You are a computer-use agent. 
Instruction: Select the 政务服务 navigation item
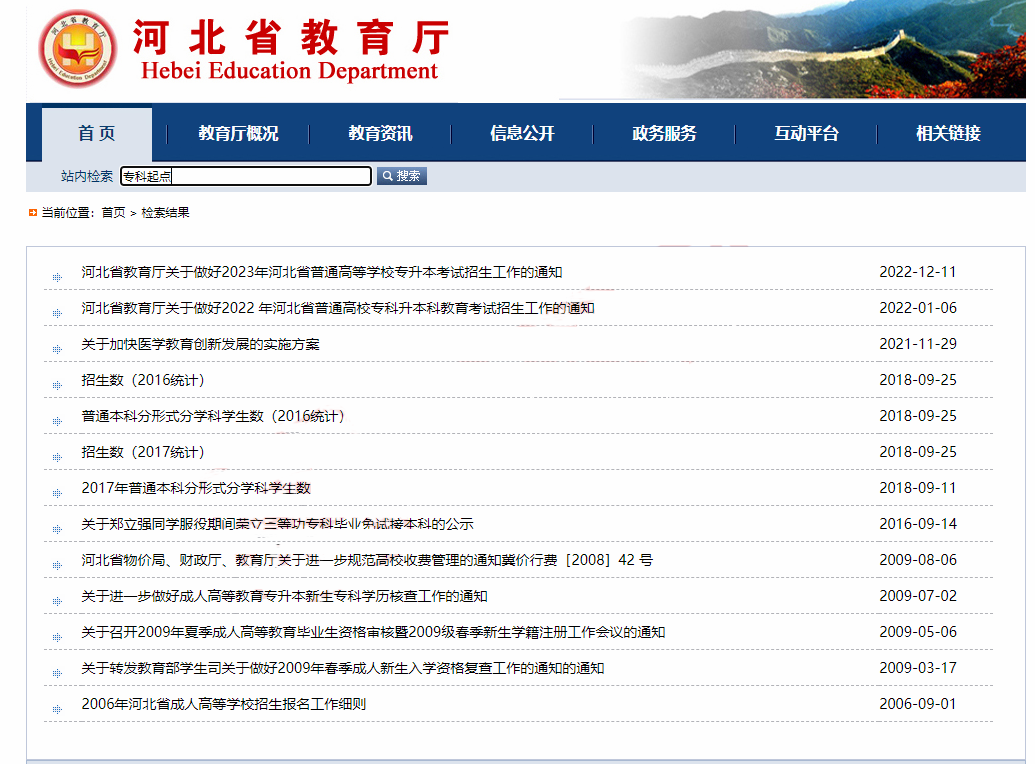pyautogui.click(x=663, y=132)
